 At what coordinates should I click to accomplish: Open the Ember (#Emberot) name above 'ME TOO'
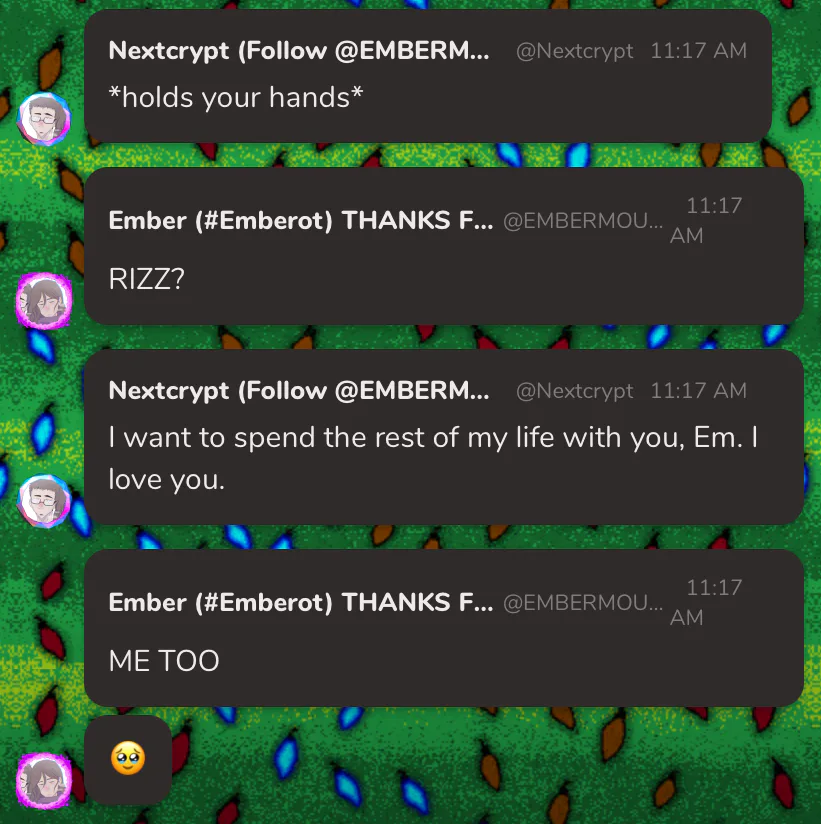[x=301, y=602]
